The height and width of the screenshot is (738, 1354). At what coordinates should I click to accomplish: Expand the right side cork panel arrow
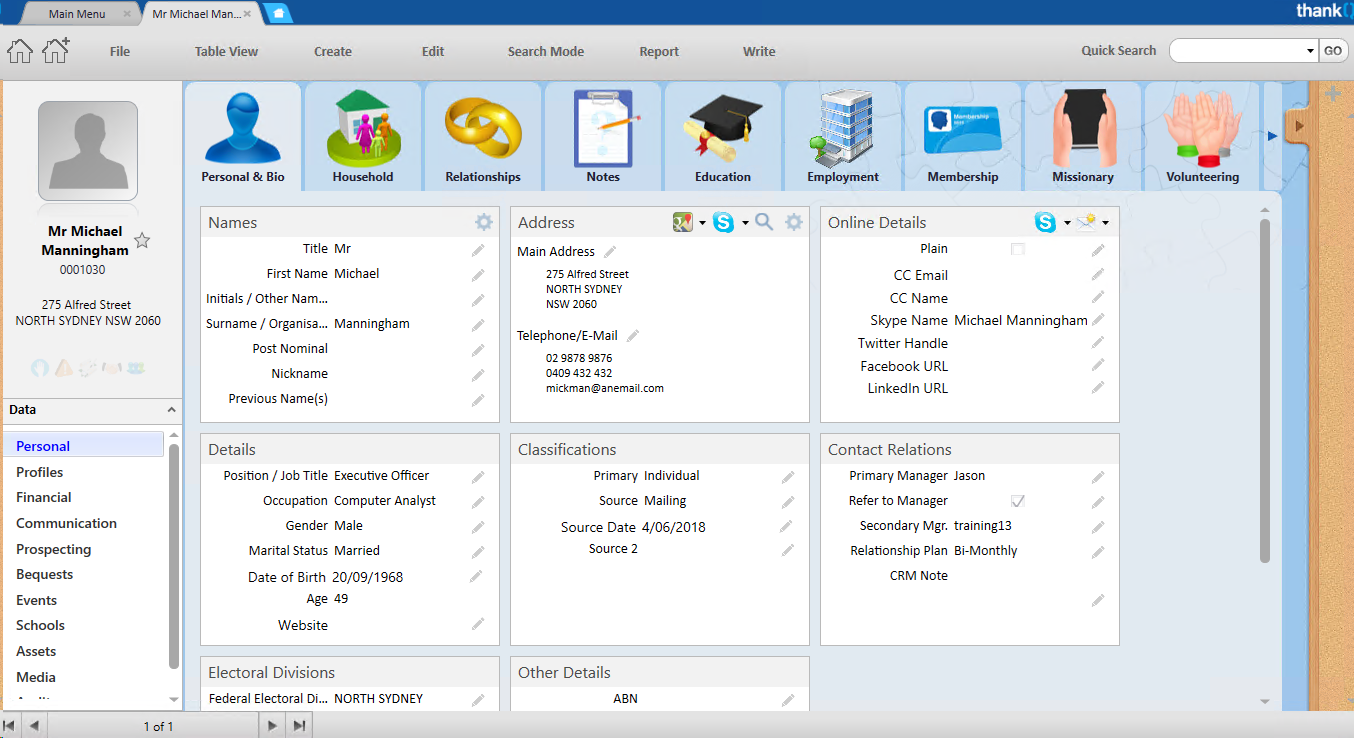1298,126
